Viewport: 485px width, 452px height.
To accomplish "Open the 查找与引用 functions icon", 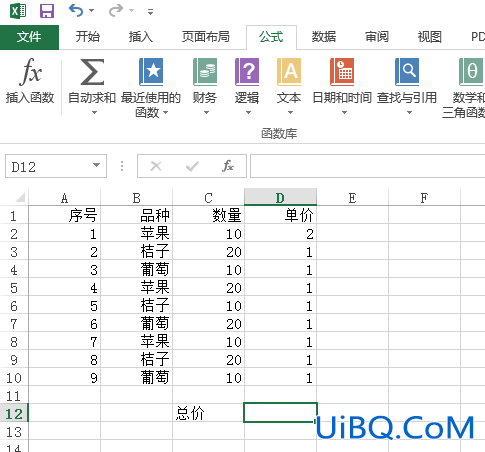I will coord(407,72).
